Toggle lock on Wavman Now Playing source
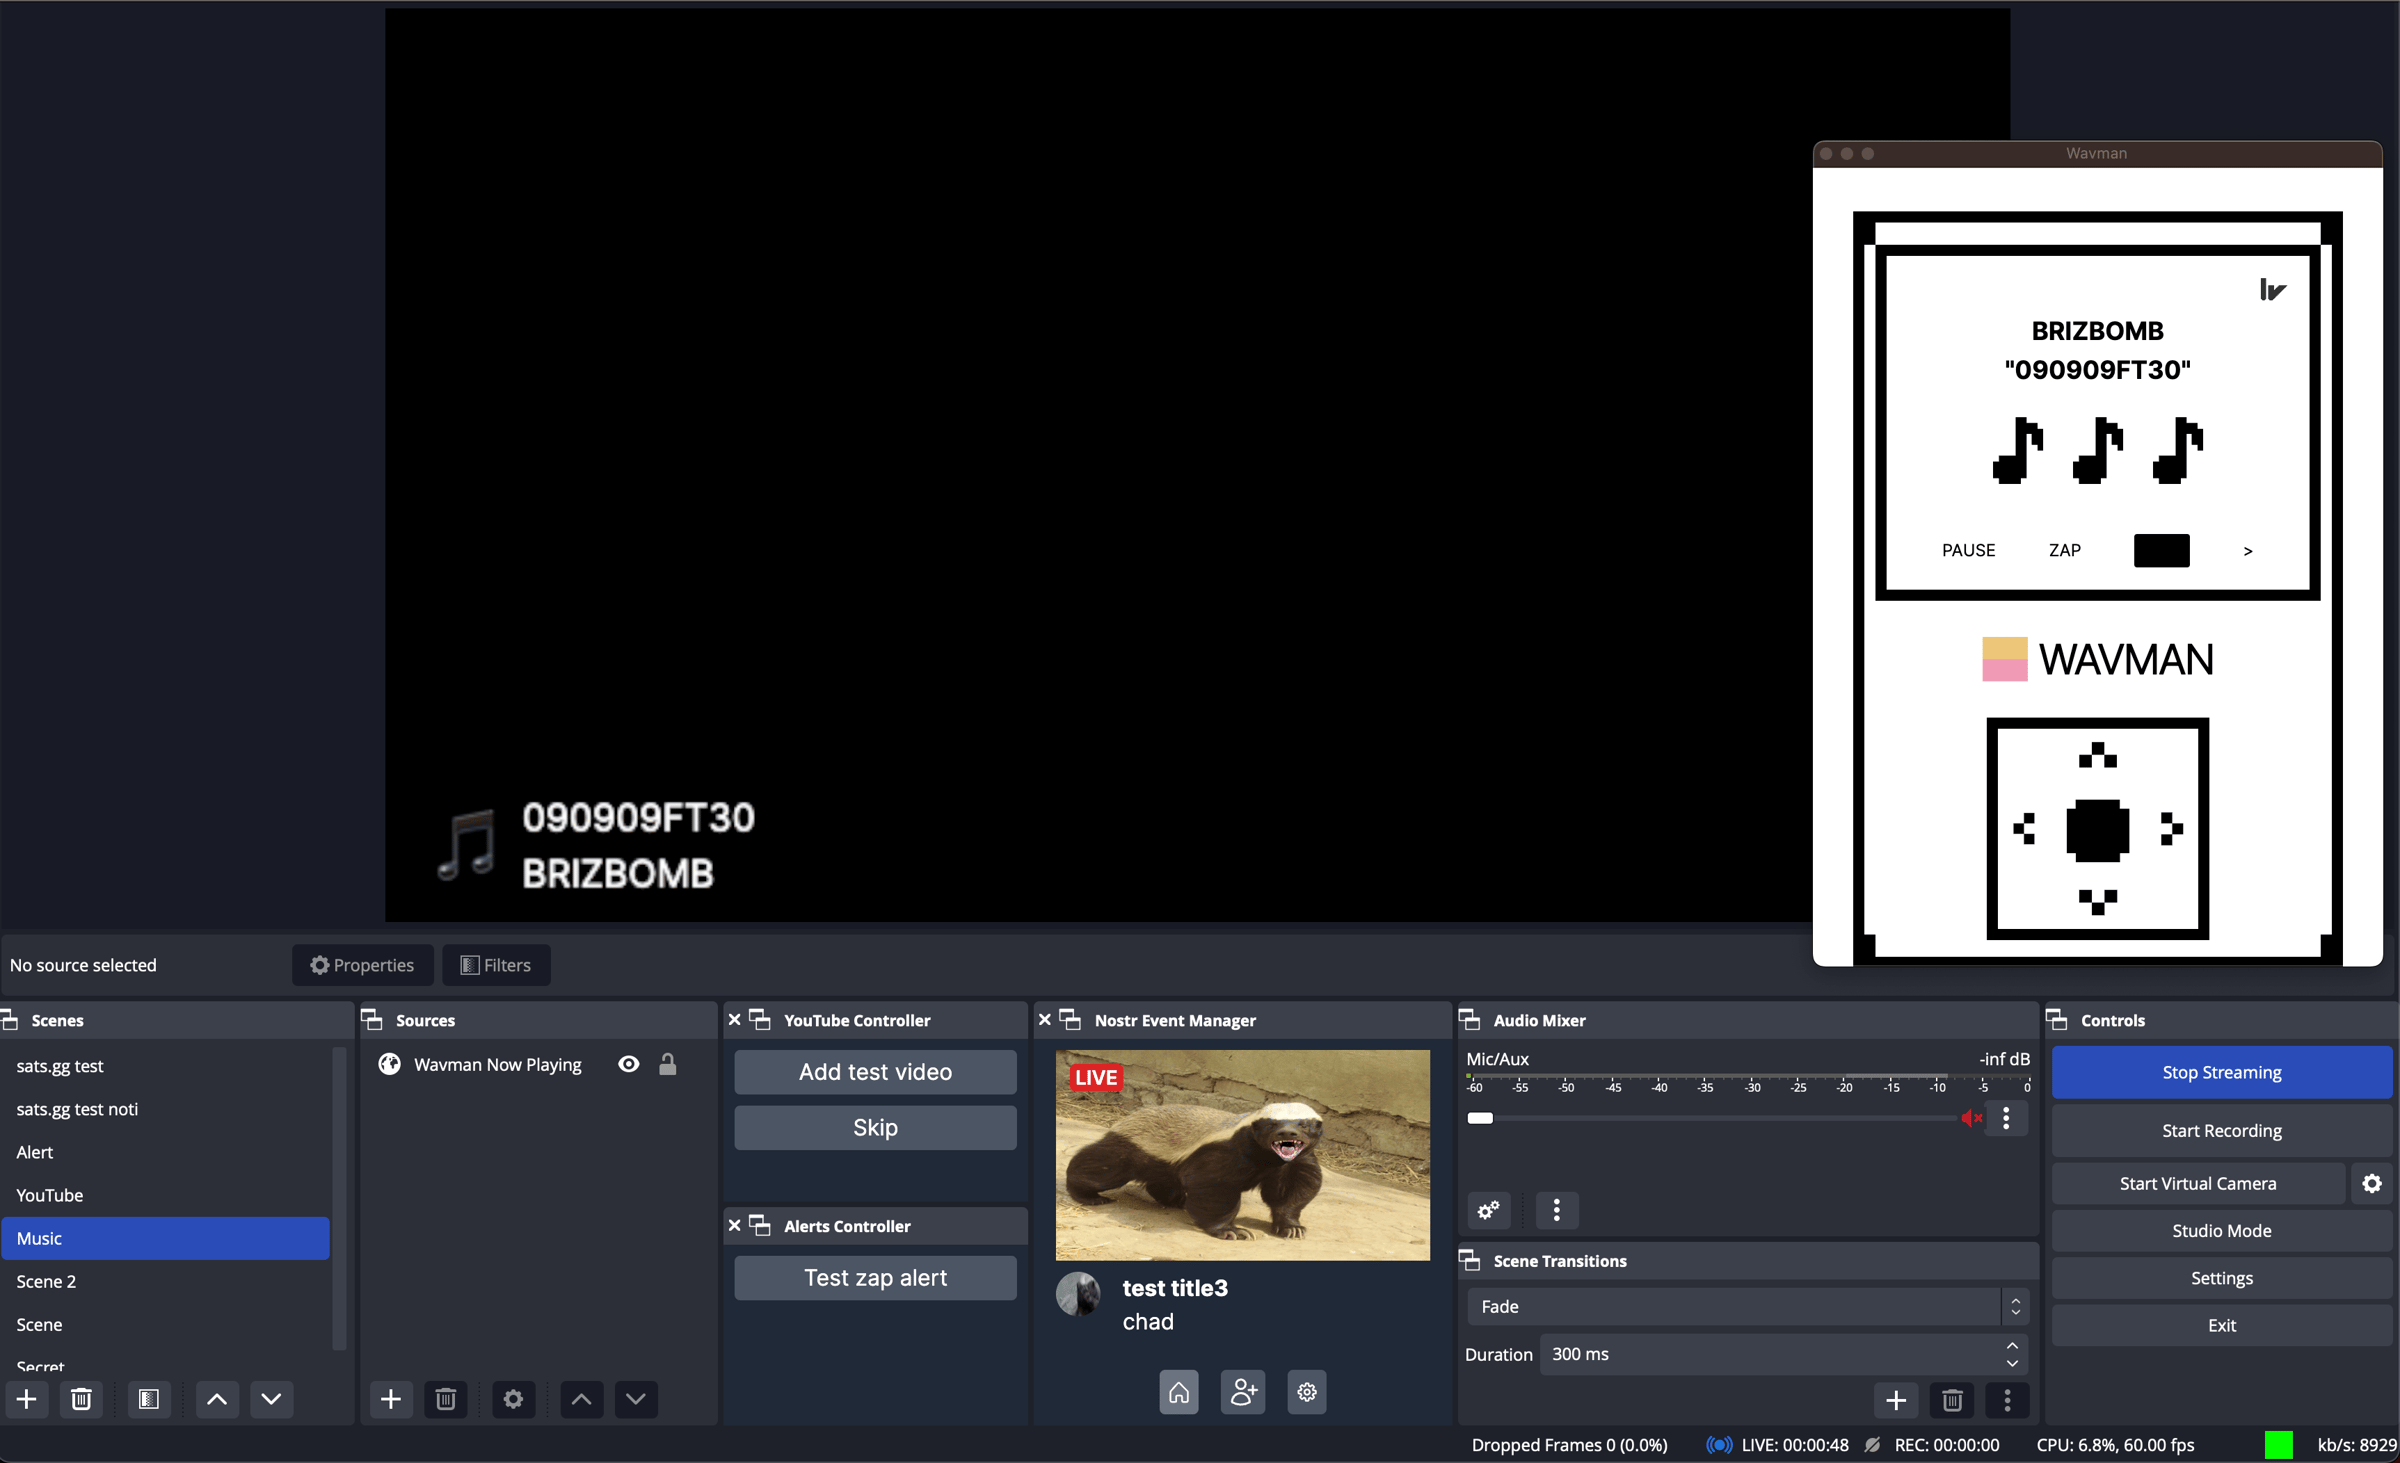The image size is (2400, 1463). tap(667, 1064)
